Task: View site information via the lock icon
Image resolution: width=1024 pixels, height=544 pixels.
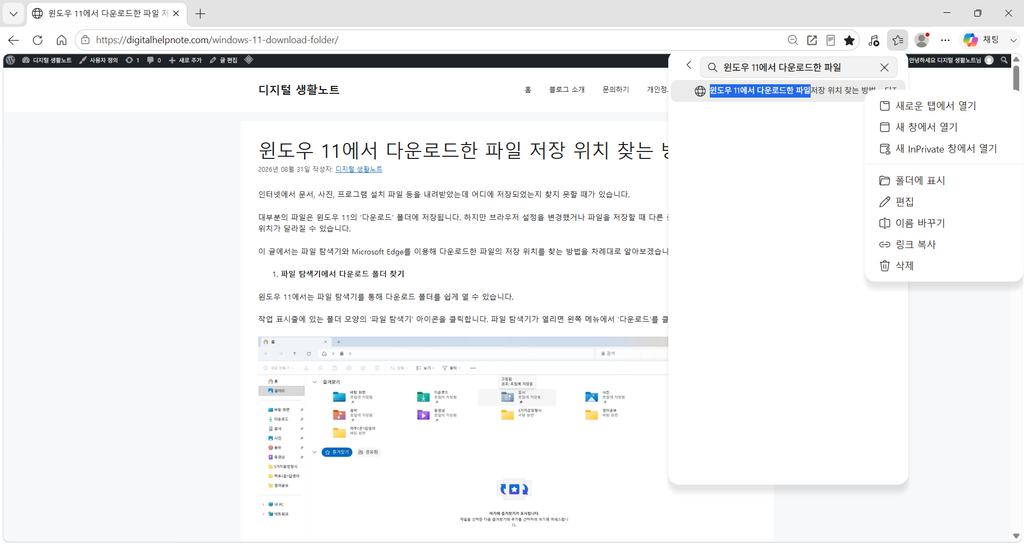Action: 85,40
